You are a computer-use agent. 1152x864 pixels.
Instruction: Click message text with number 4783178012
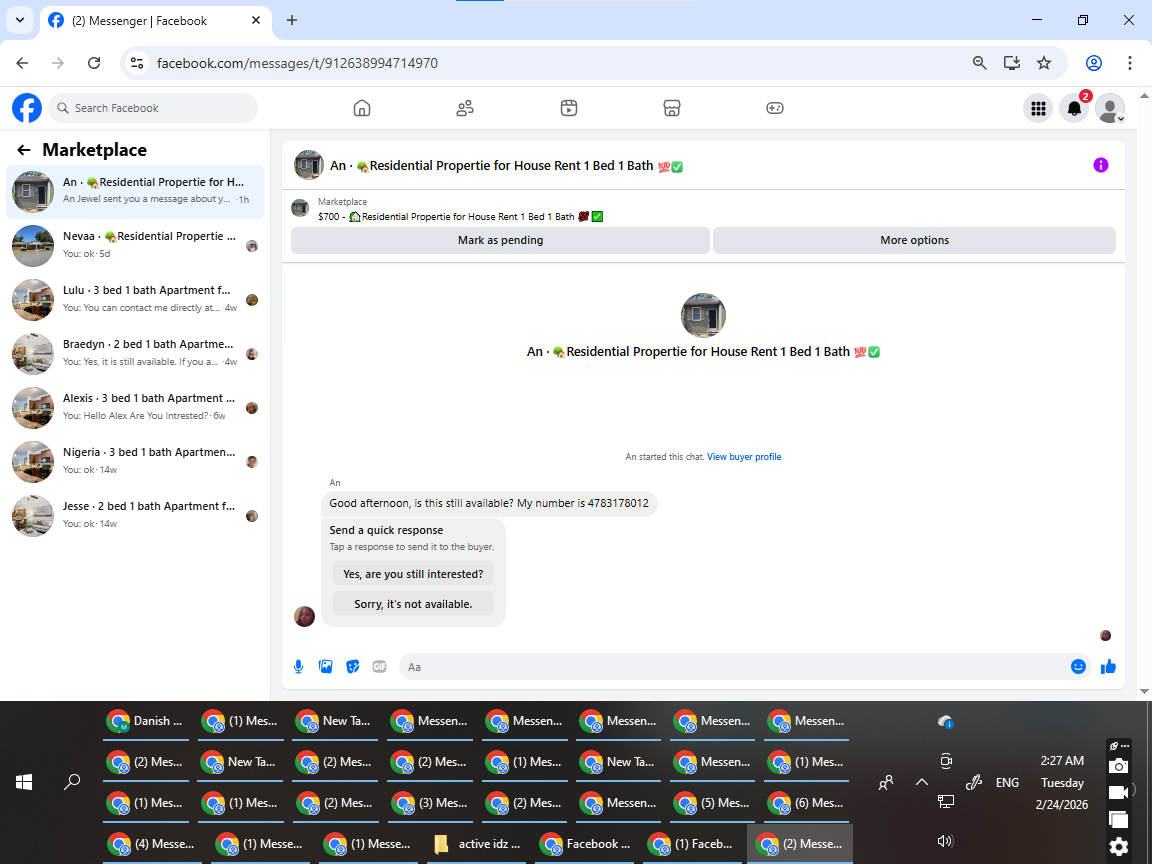tap(489, 503)
